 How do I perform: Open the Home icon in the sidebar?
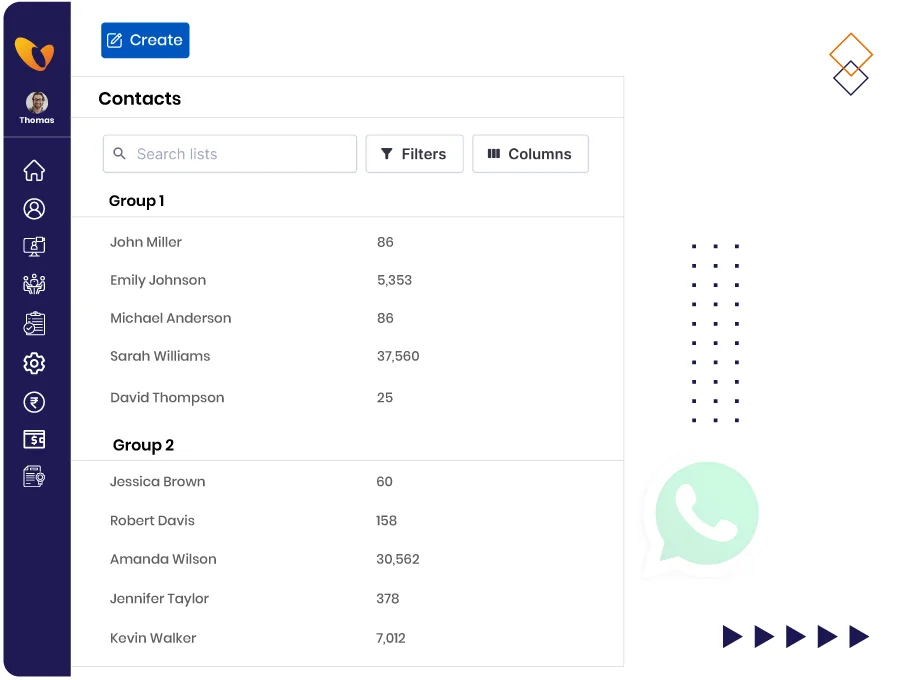pyautogui.click(x=34, y=171)
